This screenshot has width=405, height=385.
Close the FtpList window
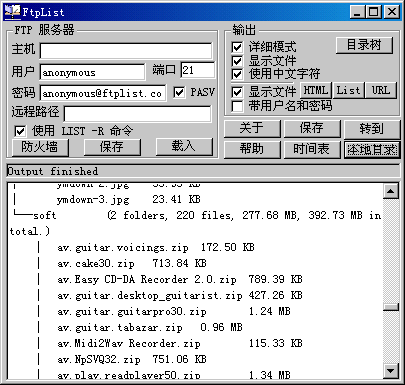tap(392, 12)
